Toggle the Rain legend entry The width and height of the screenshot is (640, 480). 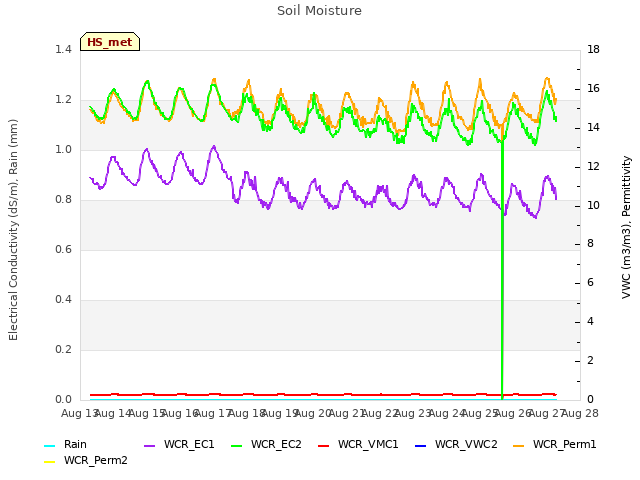tap(65, 444)
